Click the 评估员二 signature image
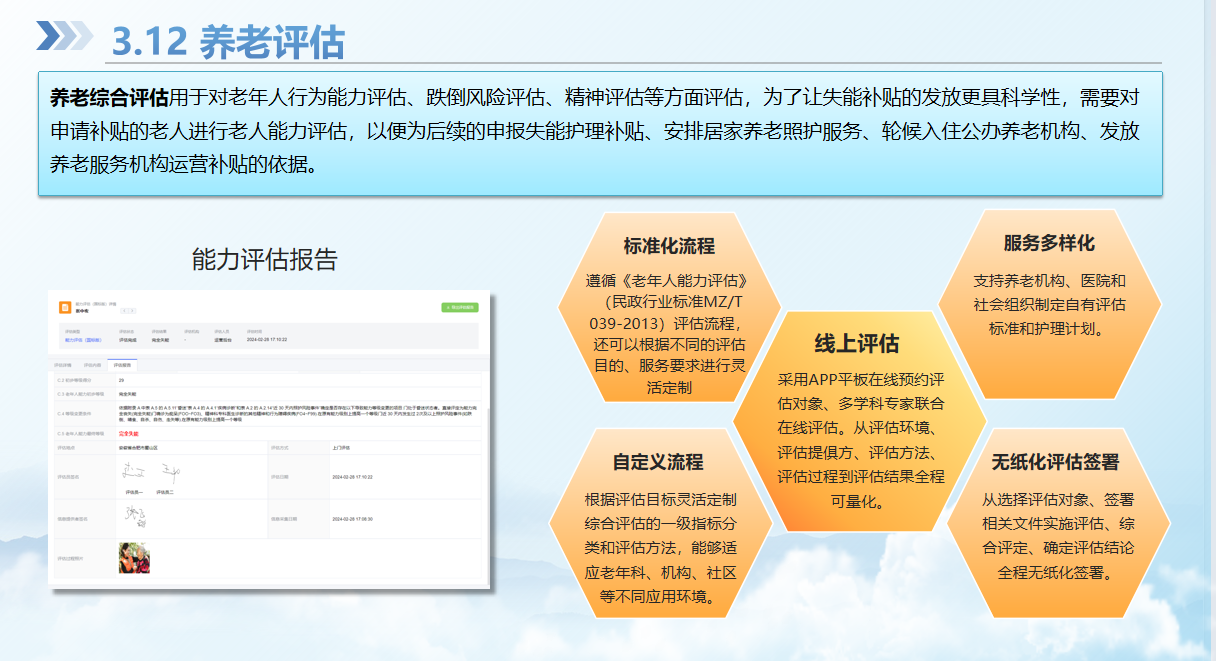This screenshot has width=1216, height=661. [x=169, y=470]
